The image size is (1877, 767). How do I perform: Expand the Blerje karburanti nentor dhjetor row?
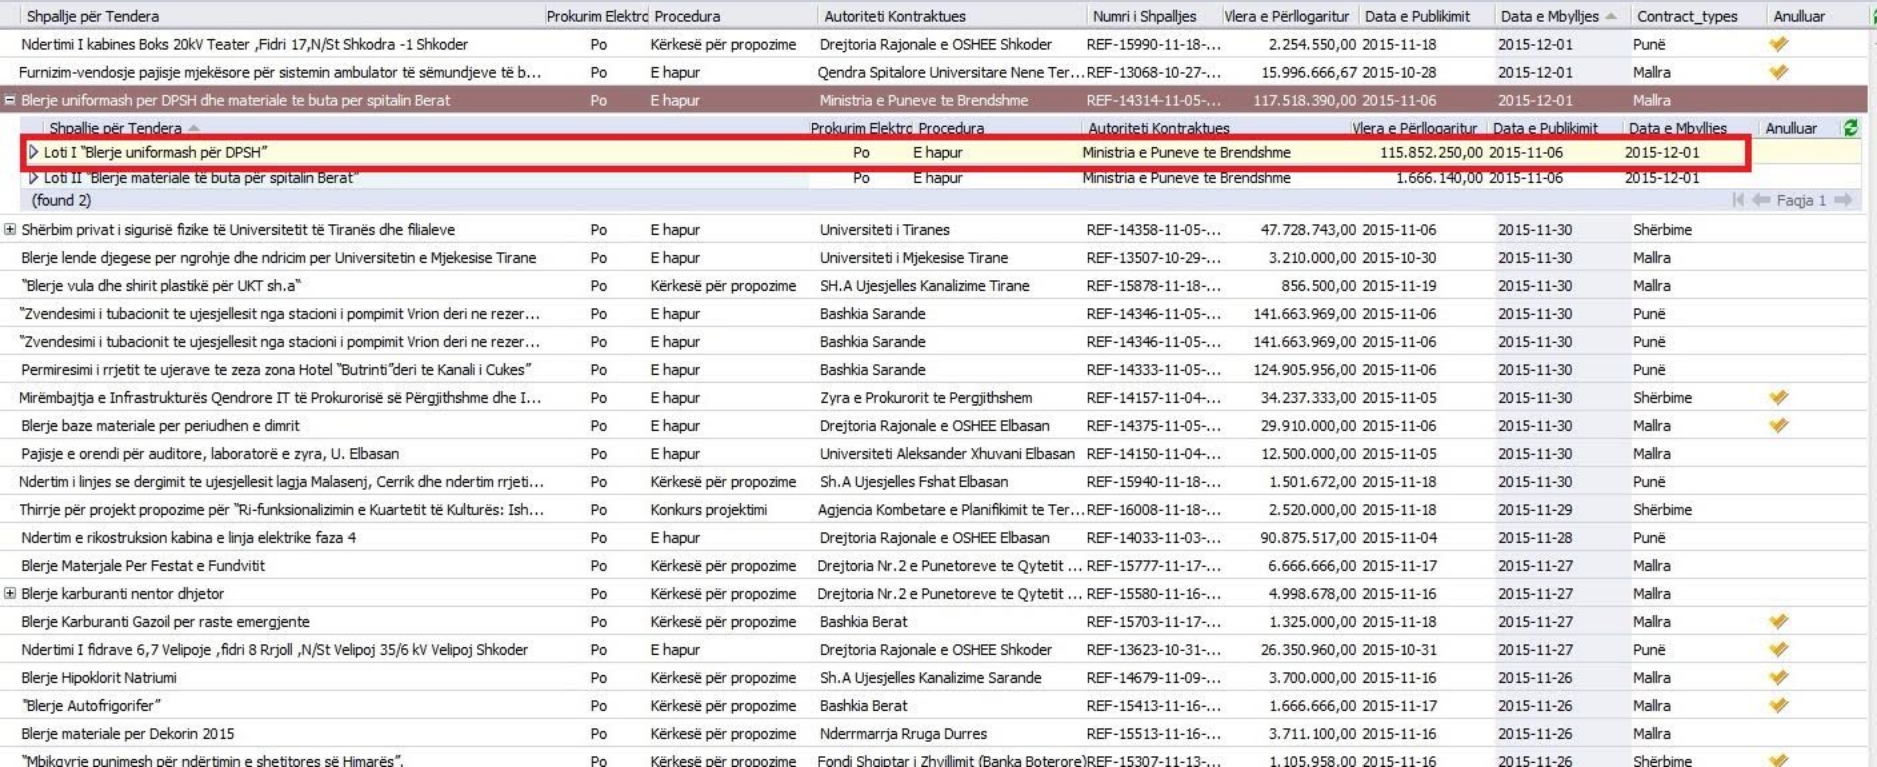pyautogui.click(x=10, y=593)
